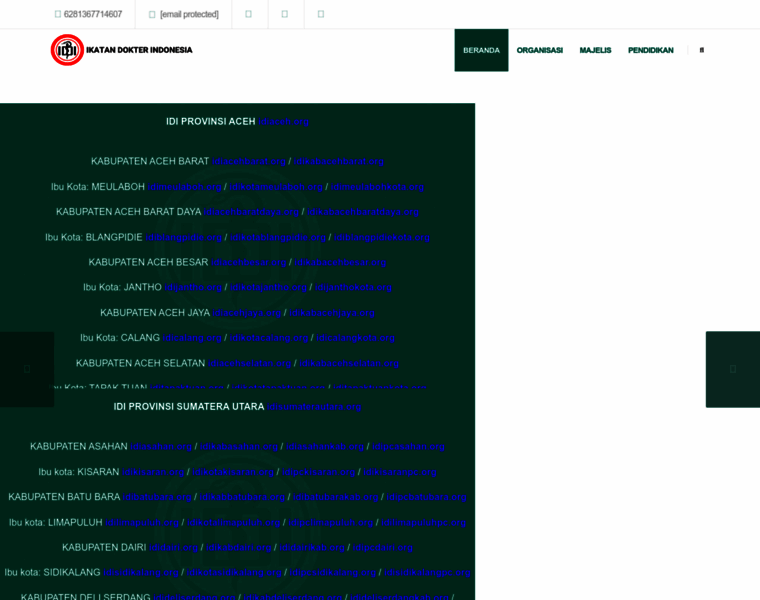Open the idikabacehselatan.org link
The width and height of the screenshot is (760, 600).
[349, 363]
